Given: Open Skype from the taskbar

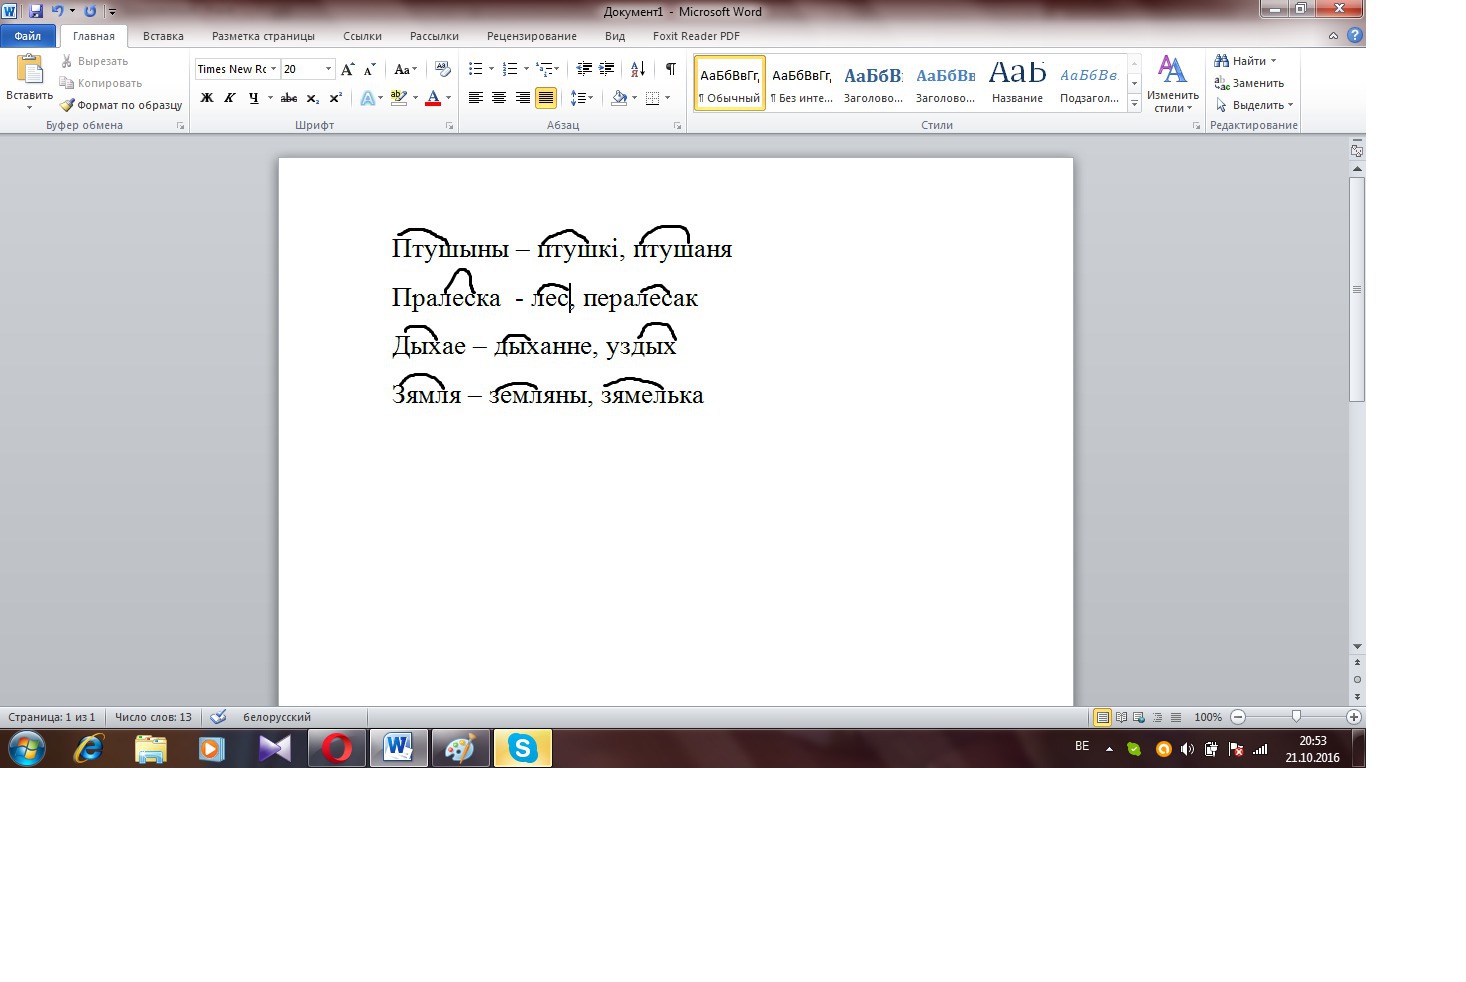Looking at the screenshot, I should click(522, 748).
